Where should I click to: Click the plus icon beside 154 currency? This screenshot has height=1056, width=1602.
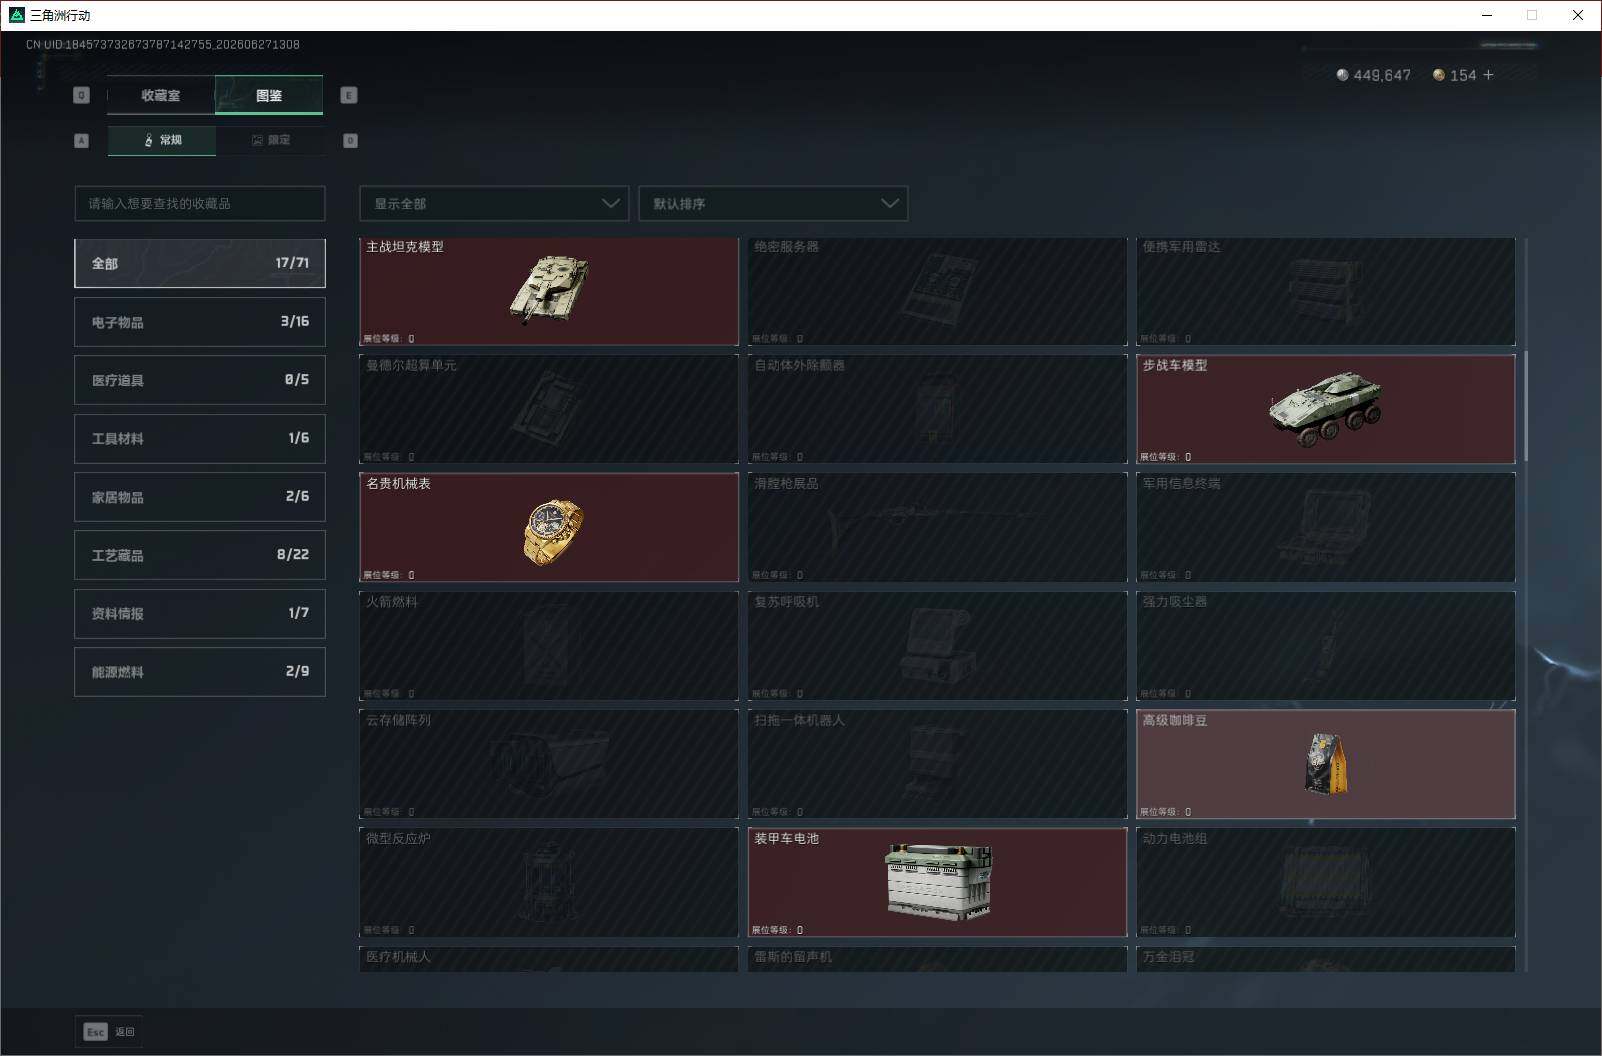(1488, 75)
